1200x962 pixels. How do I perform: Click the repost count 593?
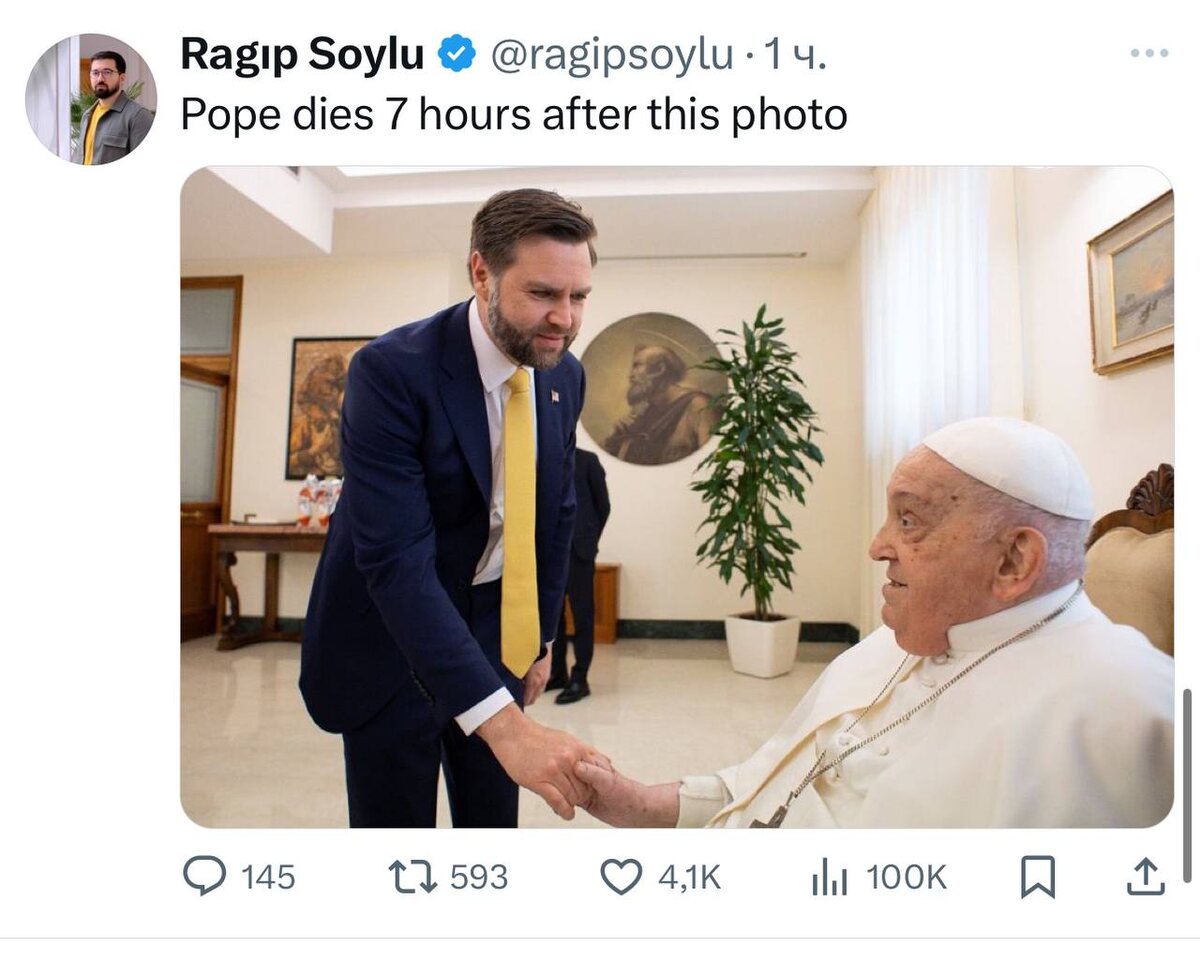pos(479,878)
